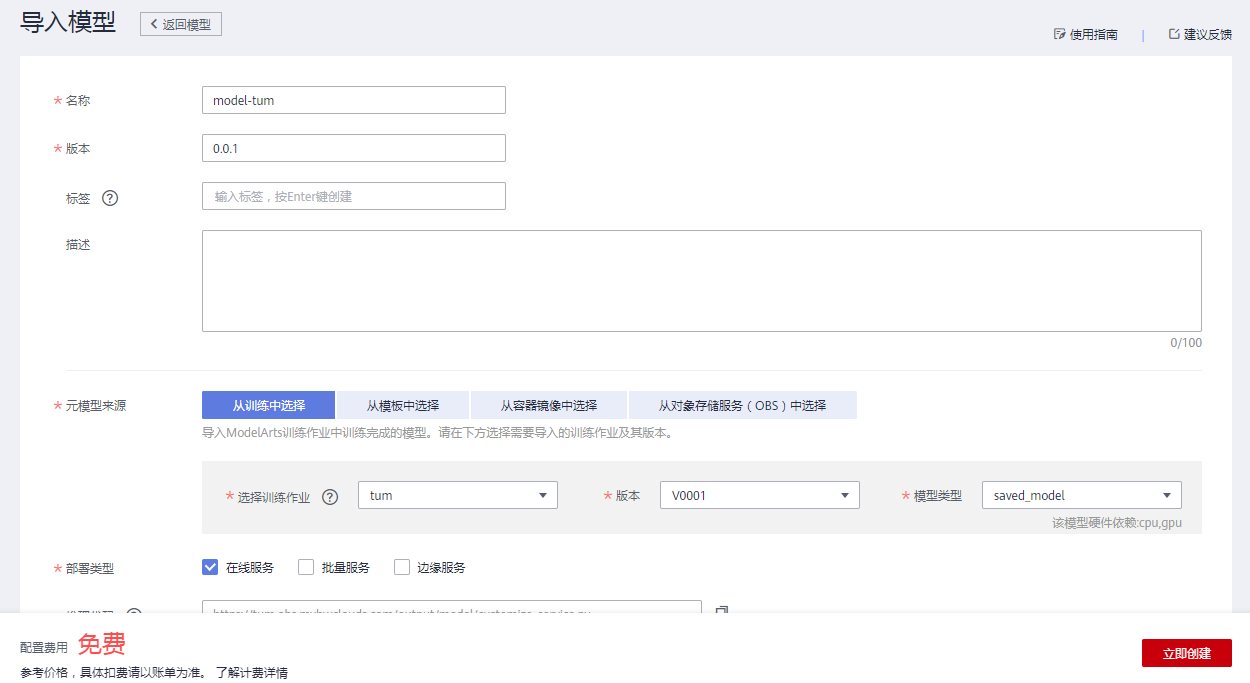The width and height of the screenshot is (1250, 683).
Task: Open the 版本 dropdown showing V0001
Action: click(x=760, y=495)
